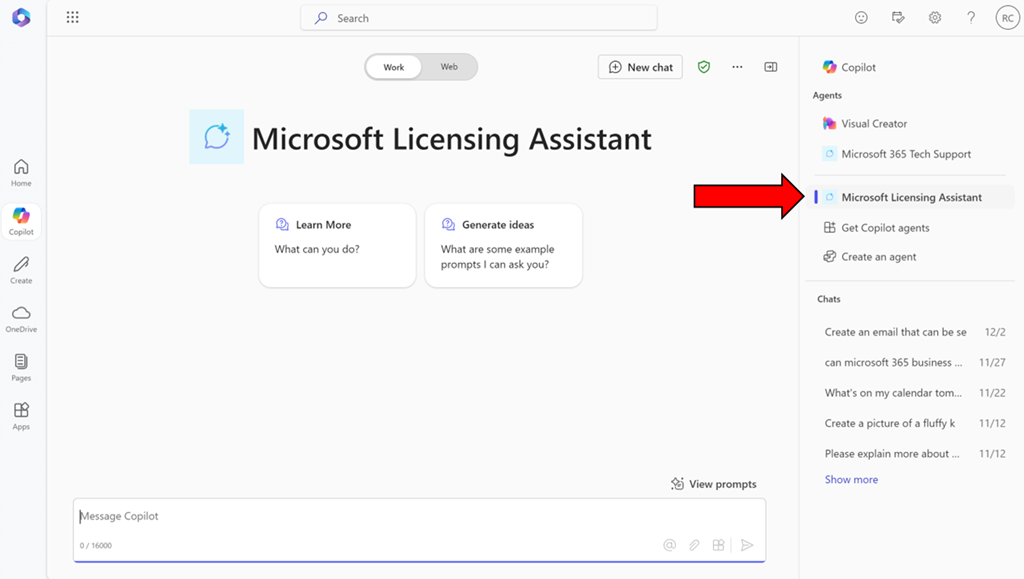This screenshot has height=579, width=1024.
Task: Click View prompts button
Action: click(714, 484)
